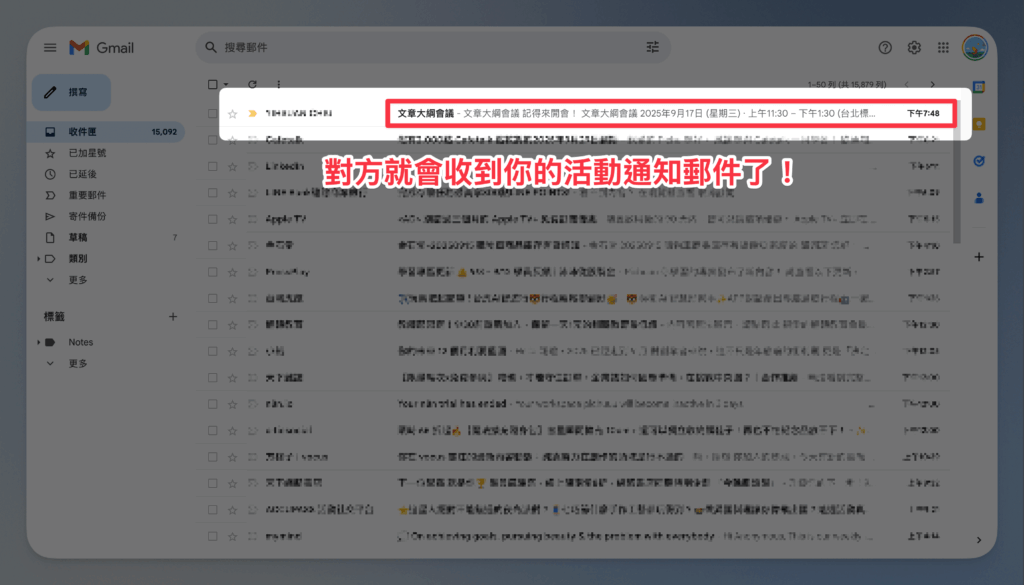Click the search options filter icon
Viewport: 1024px width, 585px height.
653,47
